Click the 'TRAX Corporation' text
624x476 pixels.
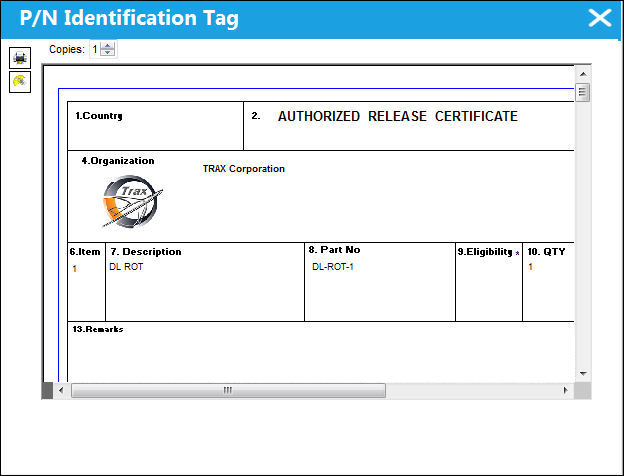click(x=244, y=169)
